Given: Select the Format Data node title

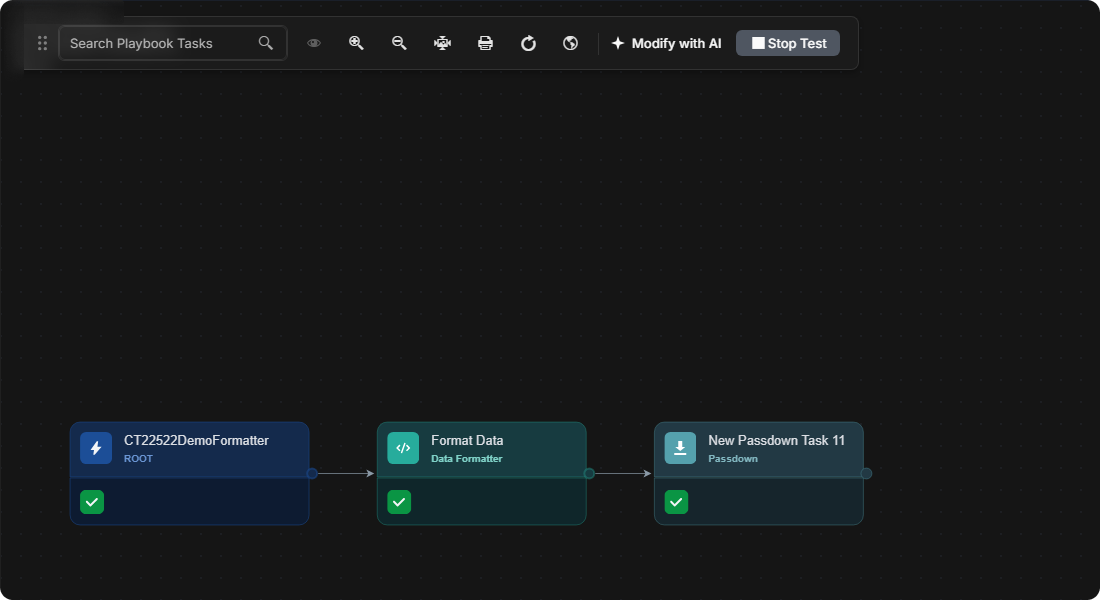Looking at the screenshot, I should pyautogui.click(x=467, y=441).
